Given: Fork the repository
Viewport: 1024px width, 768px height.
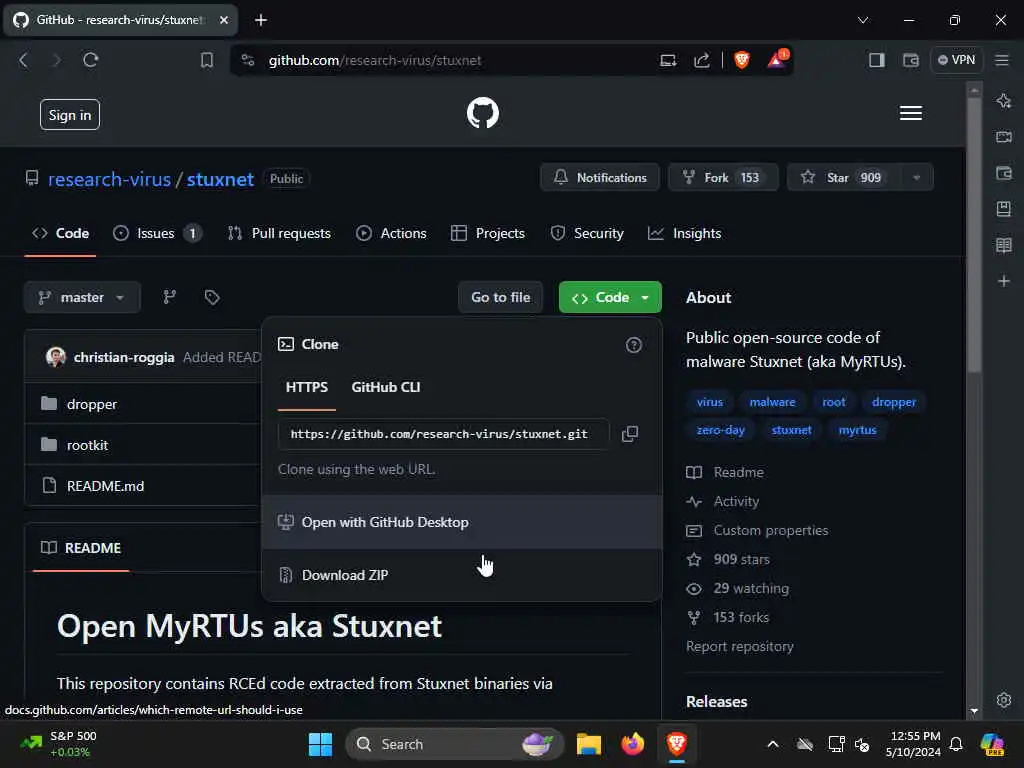Looking at the screenshot, I should coord(723,178).
